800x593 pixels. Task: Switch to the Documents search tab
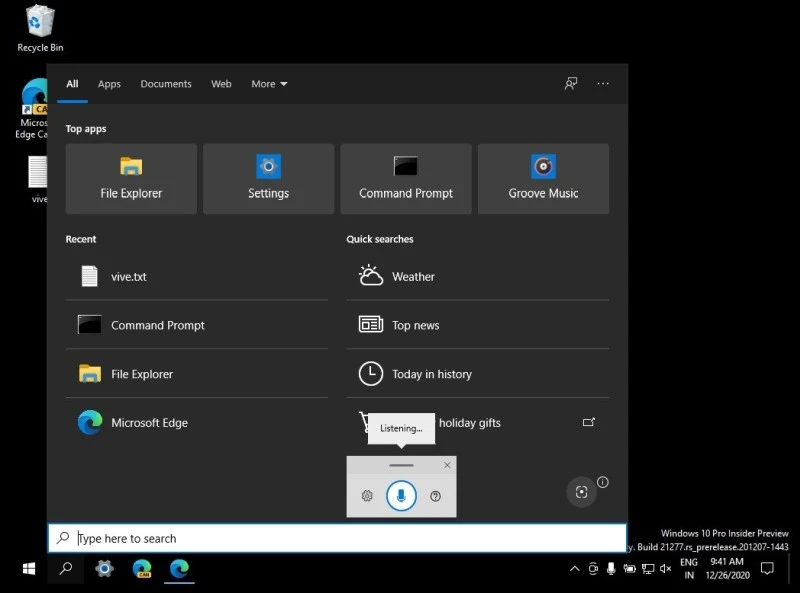coord(166,84)
